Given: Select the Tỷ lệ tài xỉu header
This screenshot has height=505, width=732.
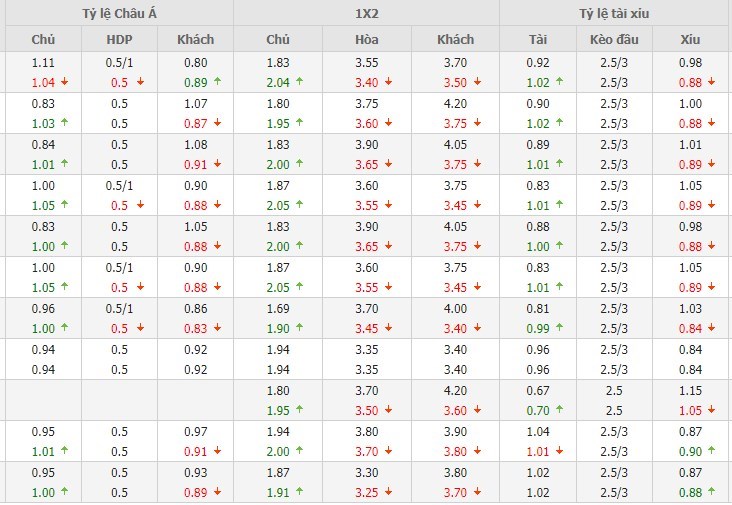Looking at the screenshot, I should [x=615, y=13].
